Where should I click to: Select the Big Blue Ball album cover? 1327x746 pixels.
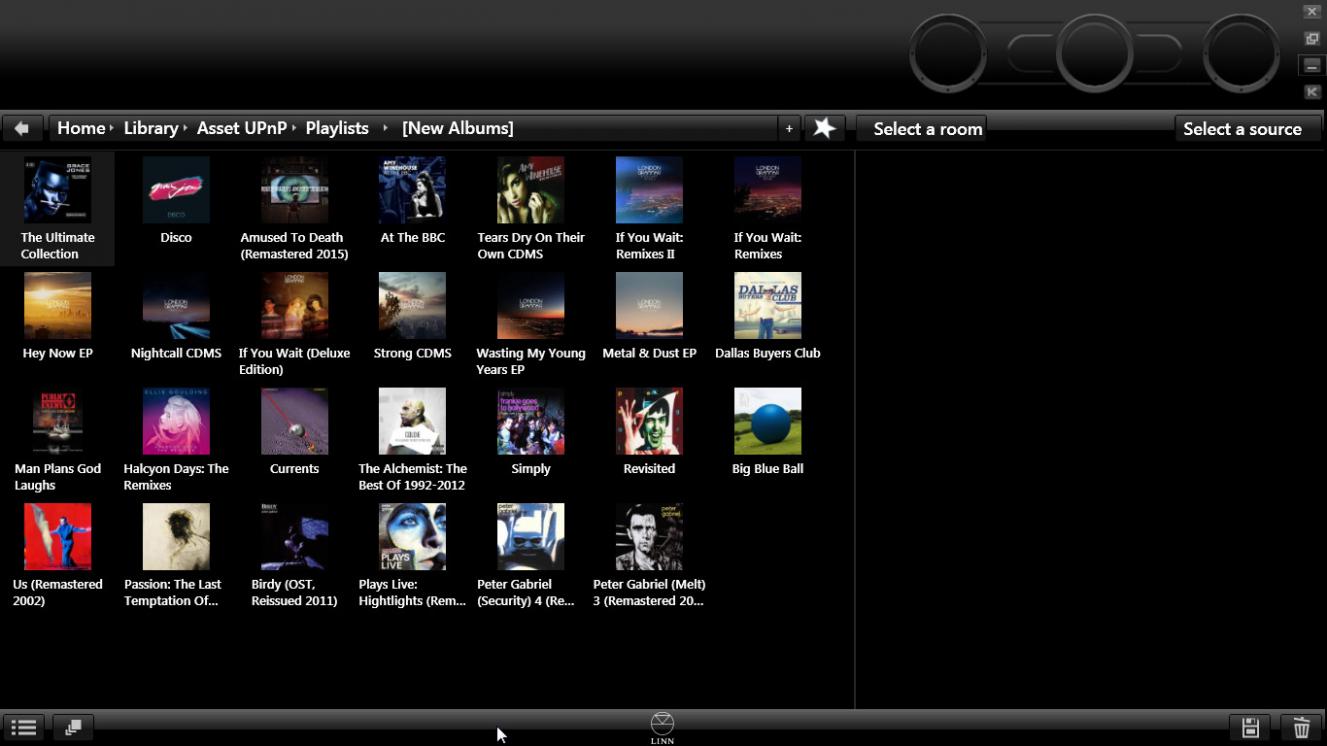(x=767, y=422)
